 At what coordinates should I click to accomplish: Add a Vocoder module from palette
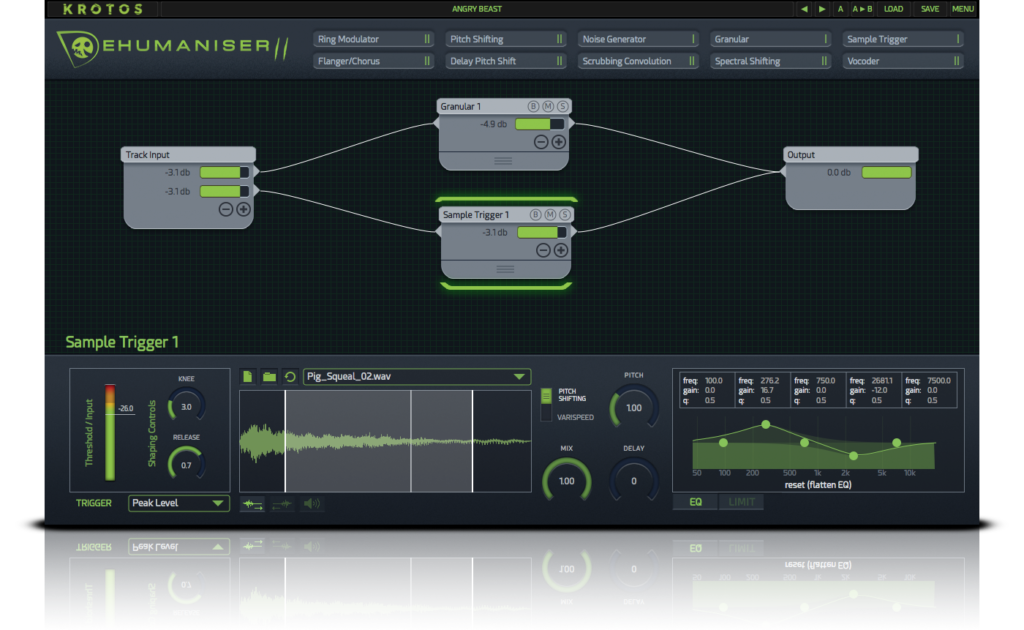[903, 61]
